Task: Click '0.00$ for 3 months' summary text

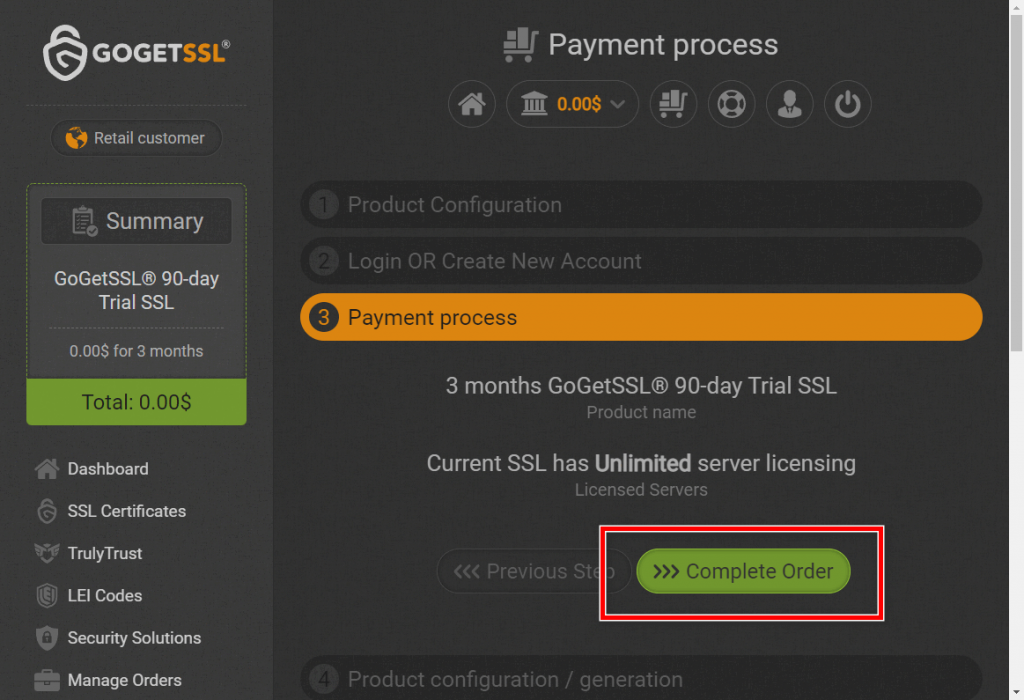Action: [x=136, y=351]
